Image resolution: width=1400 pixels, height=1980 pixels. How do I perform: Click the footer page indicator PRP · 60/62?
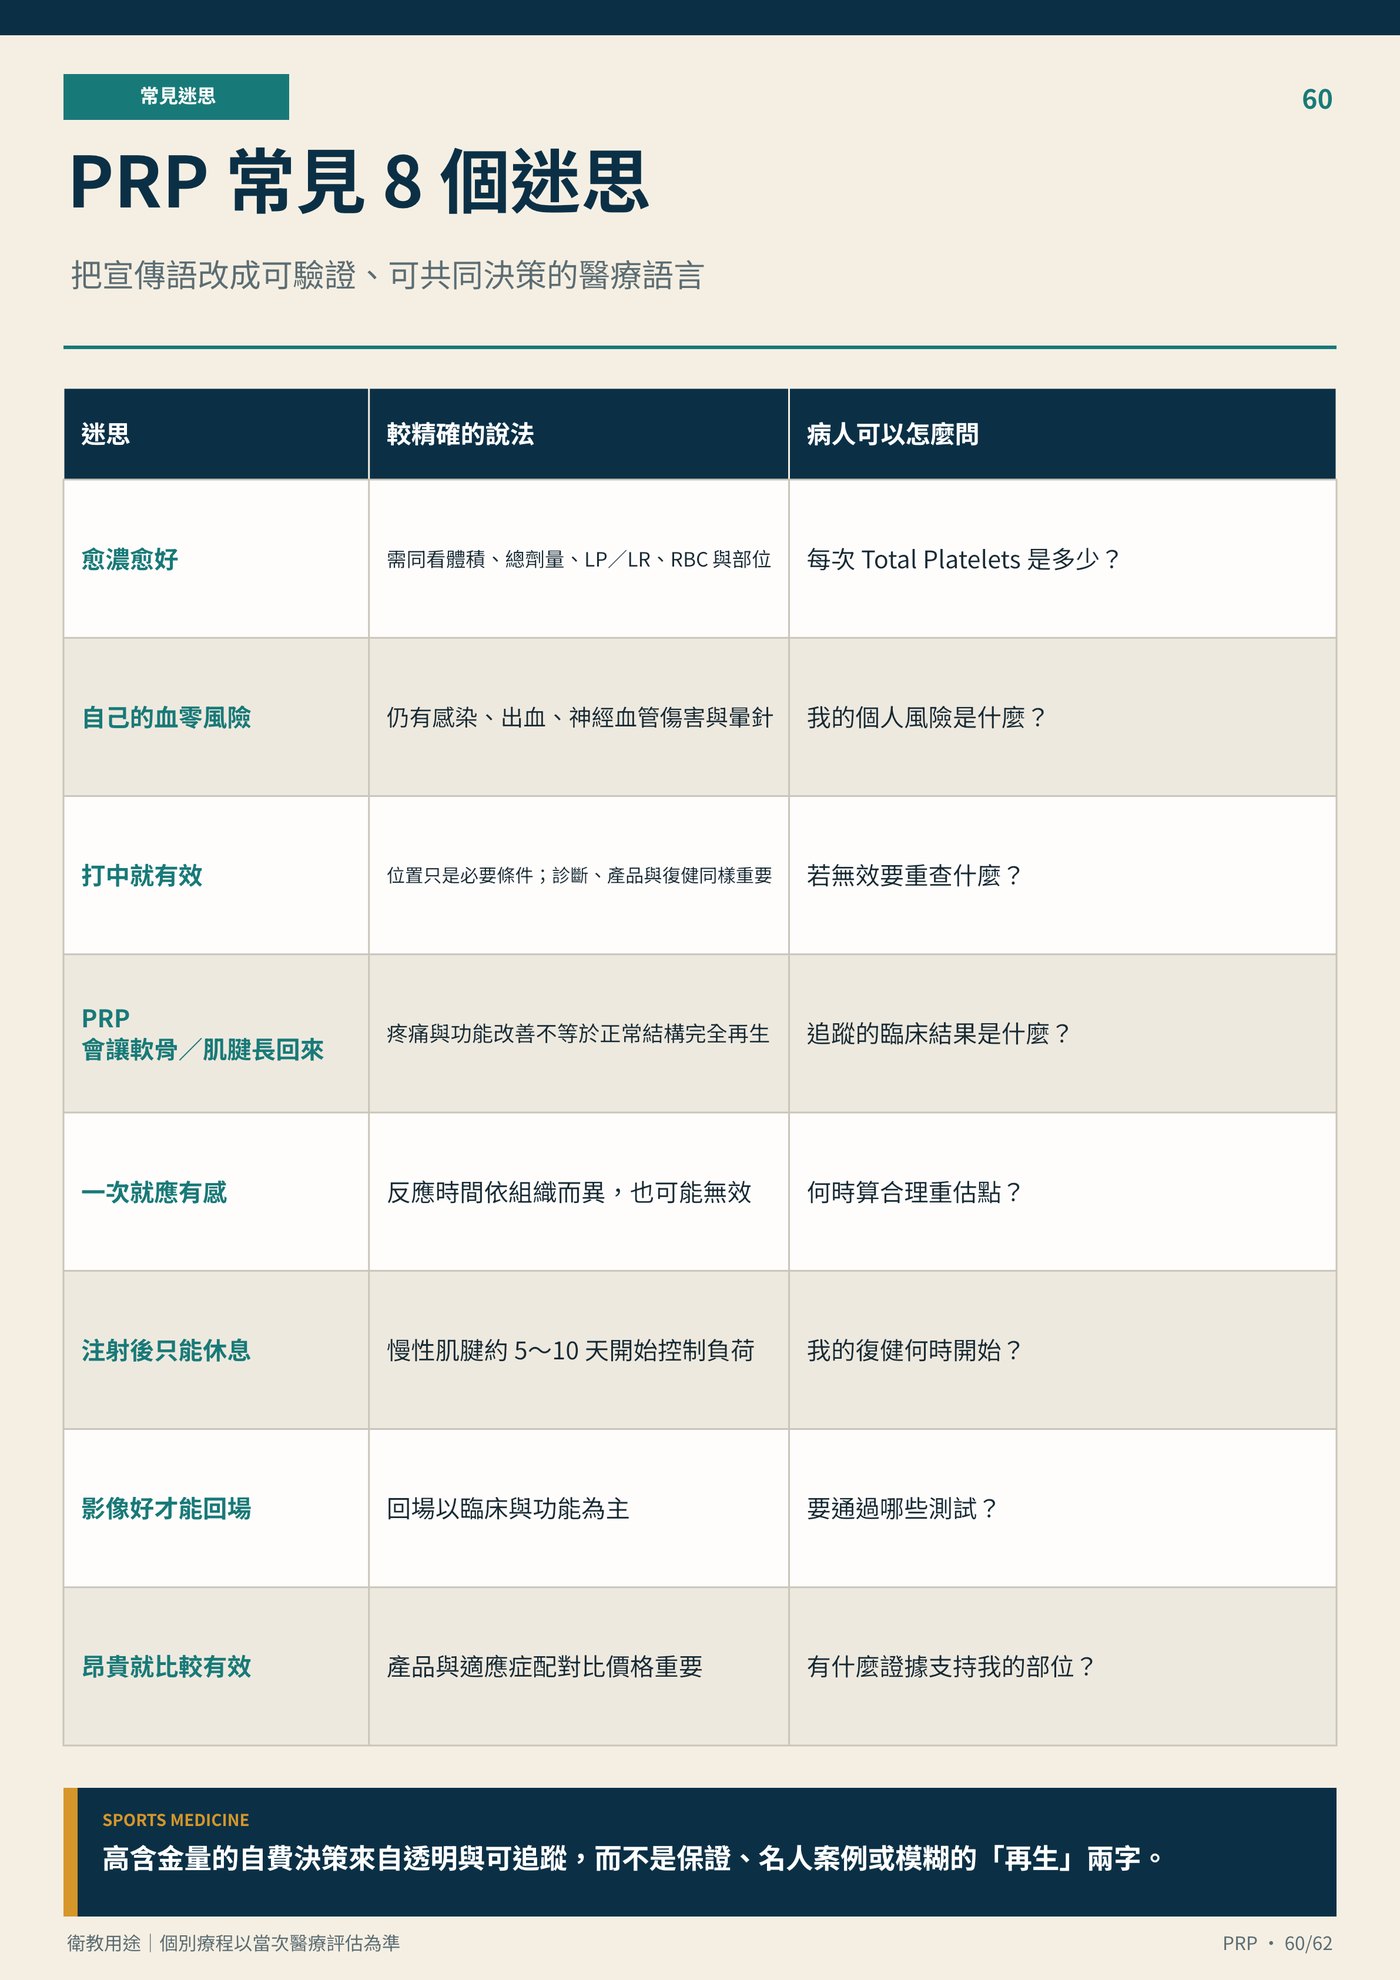coord(1277,1943)
